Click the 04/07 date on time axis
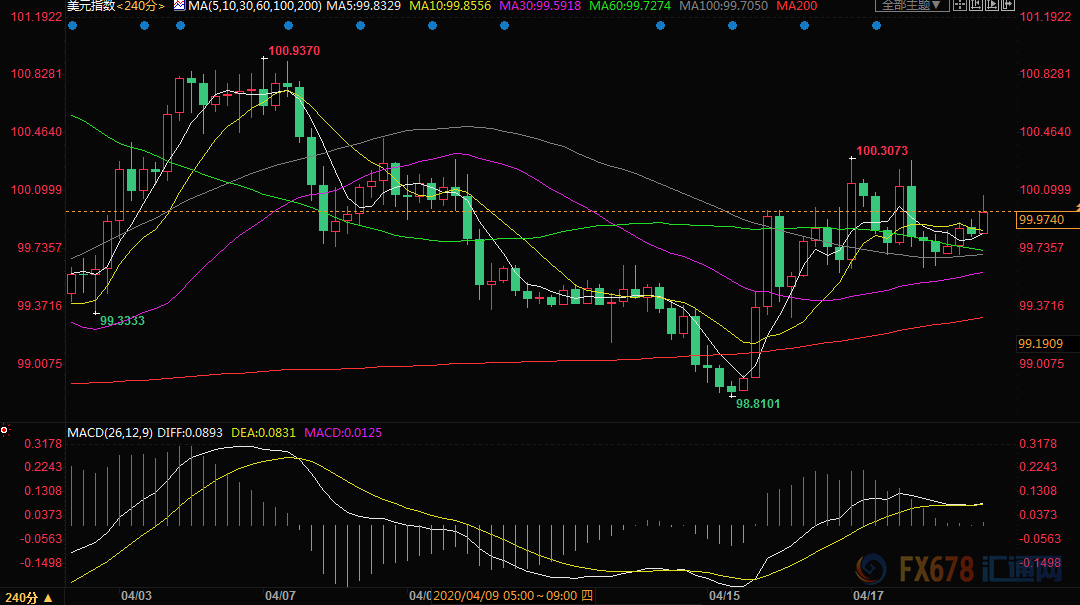Viewport: 1080px width, 605px height. pos(281,594)
